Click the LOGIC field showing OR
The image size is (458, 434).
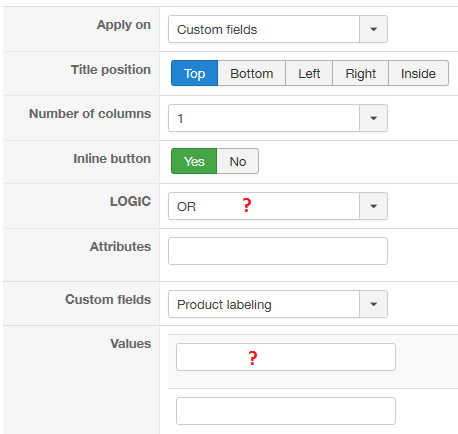click(x=264, y=206)
